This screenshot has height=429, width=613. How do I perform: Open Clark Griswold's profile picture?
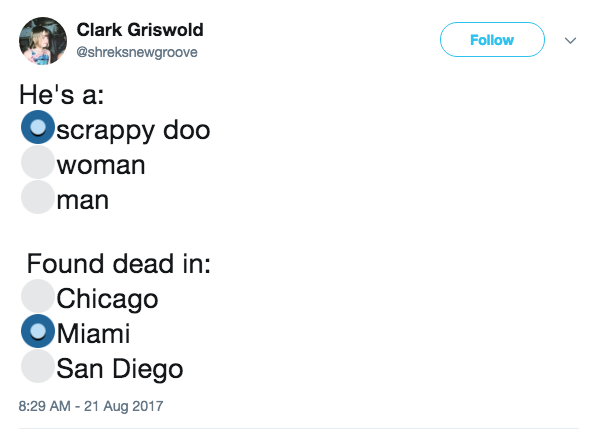pyautogui.click(x=43, y=41)
